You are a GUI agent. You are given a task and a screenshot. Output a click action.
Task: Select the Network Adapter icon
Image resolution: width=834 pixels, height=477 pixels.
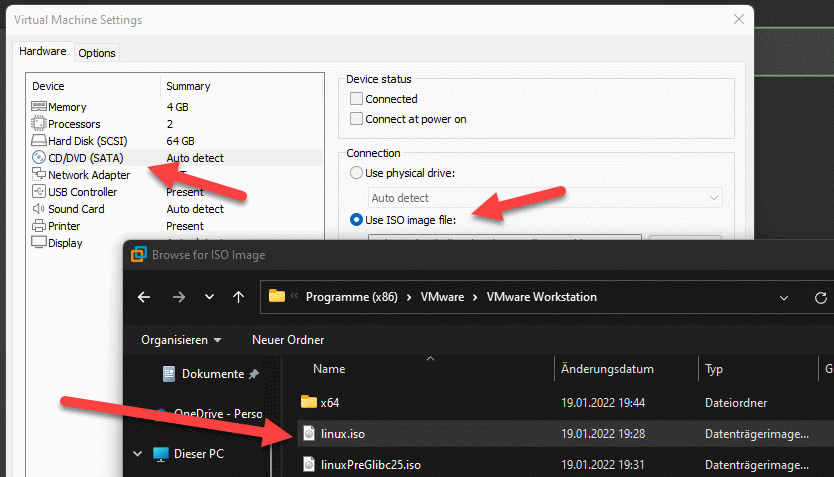pyautogui.click(x=39, y=174)
